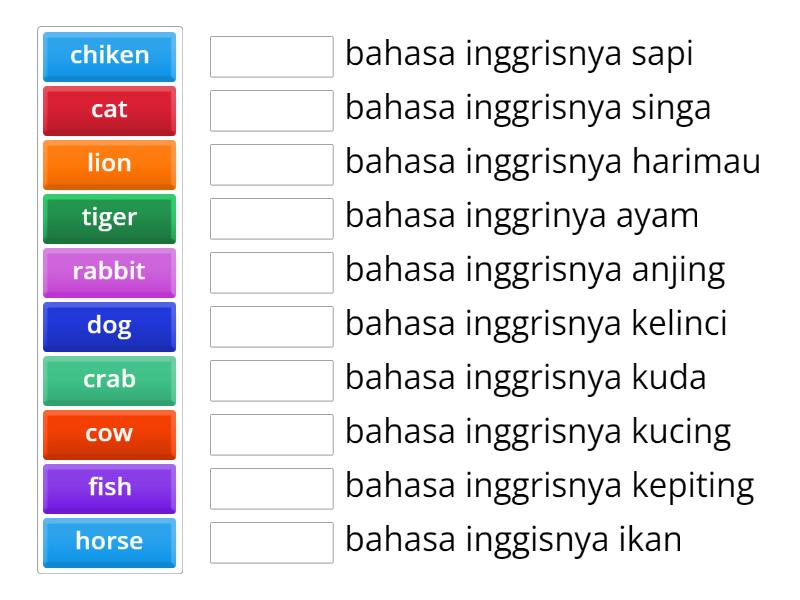
Task: Select the 'chiken' word tile
Action: pos(108,57)
